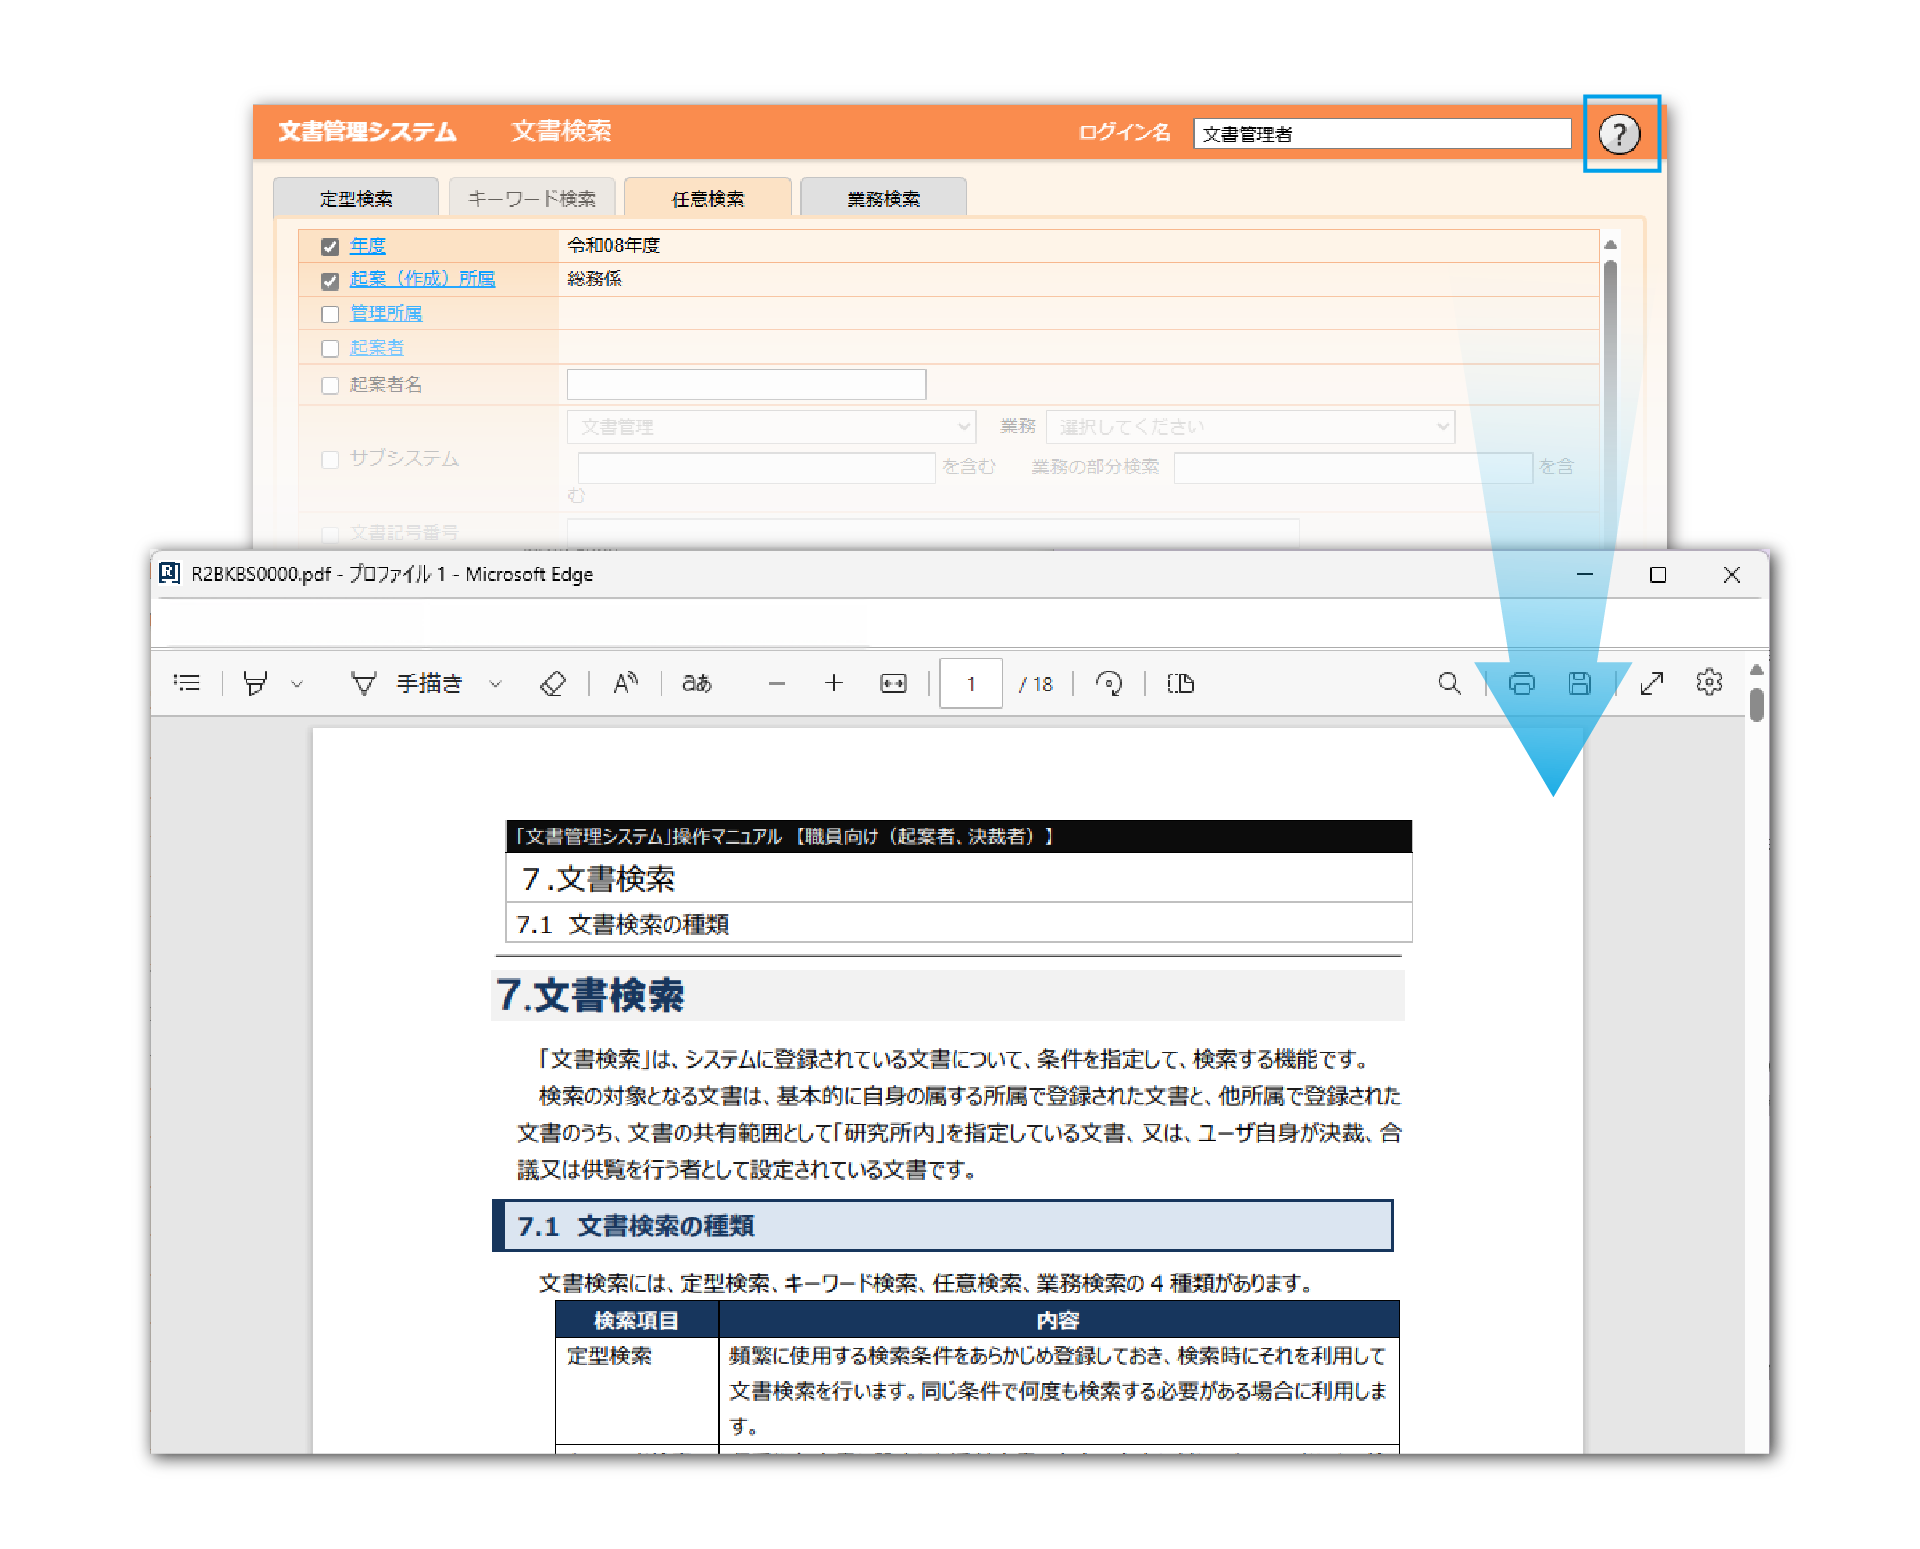This screenshot has width=1920, height=1549.
Task: Switch the page view layout icon
Action: coord(1181,683)
